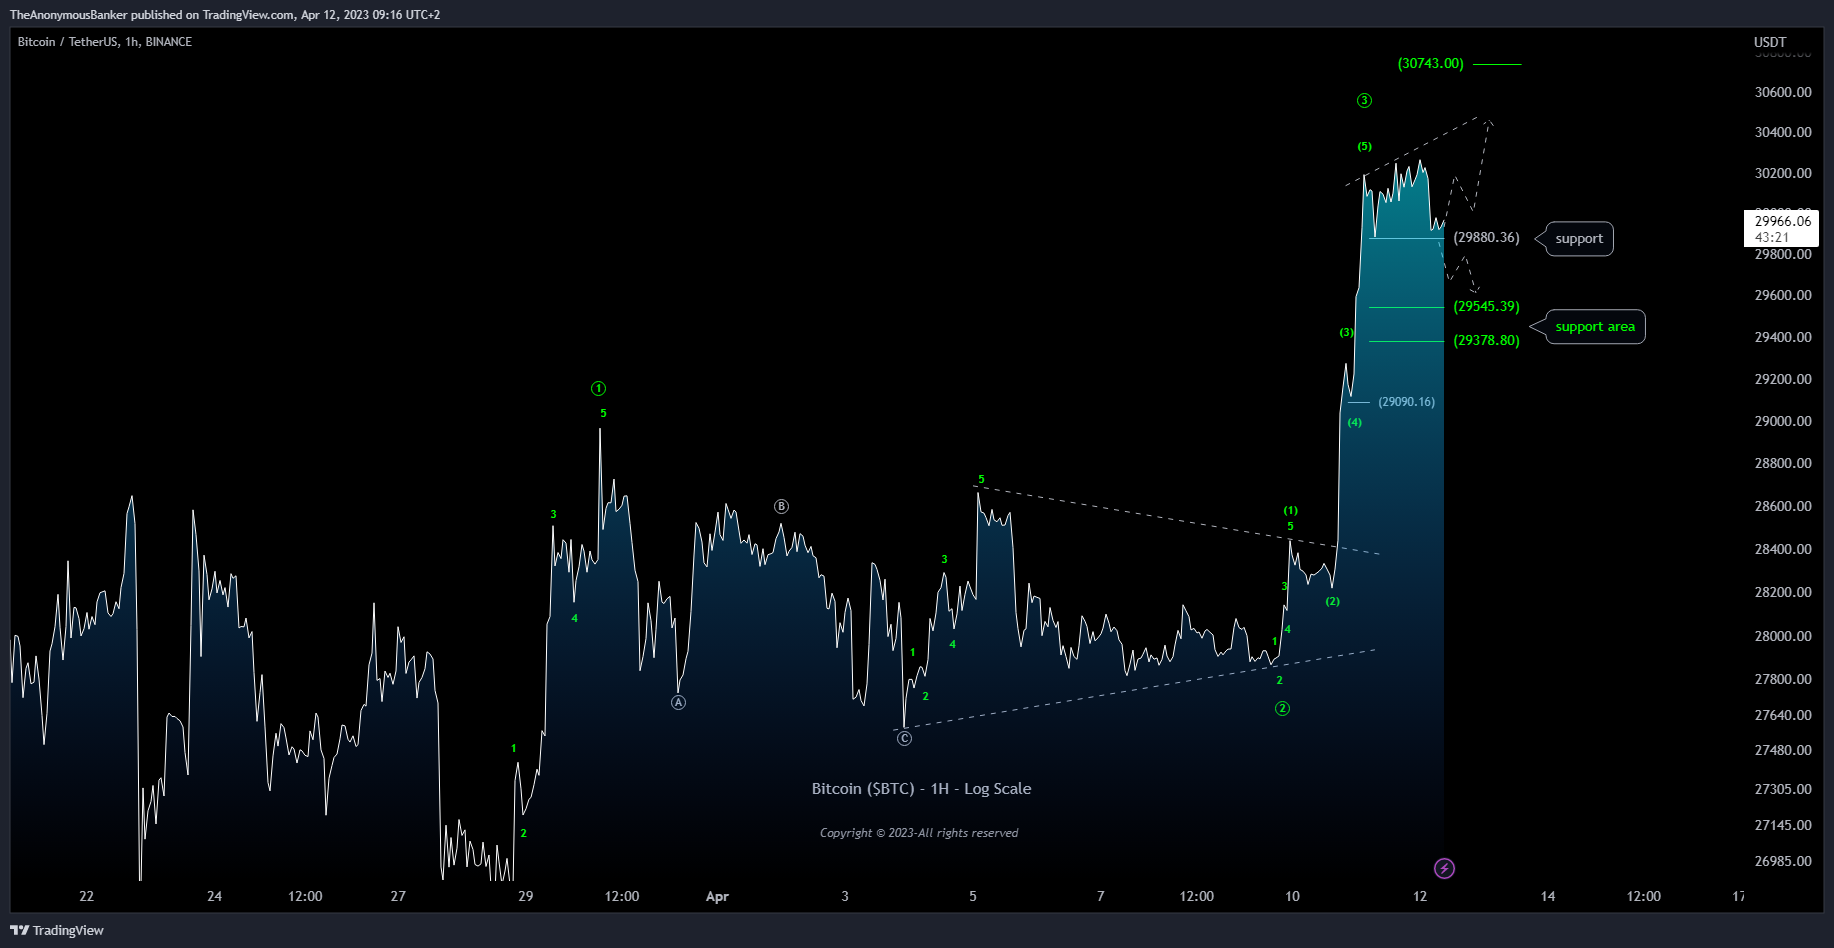Viewport: 1834px width, 948px height.
Task: Click the price label (29090.16)
Action: pyautogui.click(x=1406, y=401)
